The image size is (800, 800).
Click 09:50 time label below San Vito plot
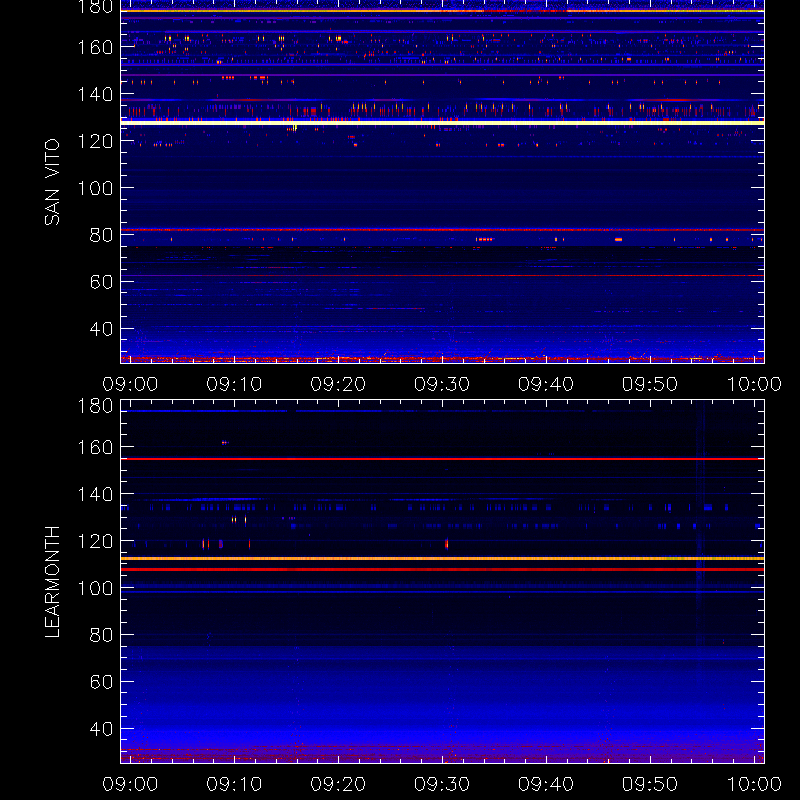(x=649, y=384)
